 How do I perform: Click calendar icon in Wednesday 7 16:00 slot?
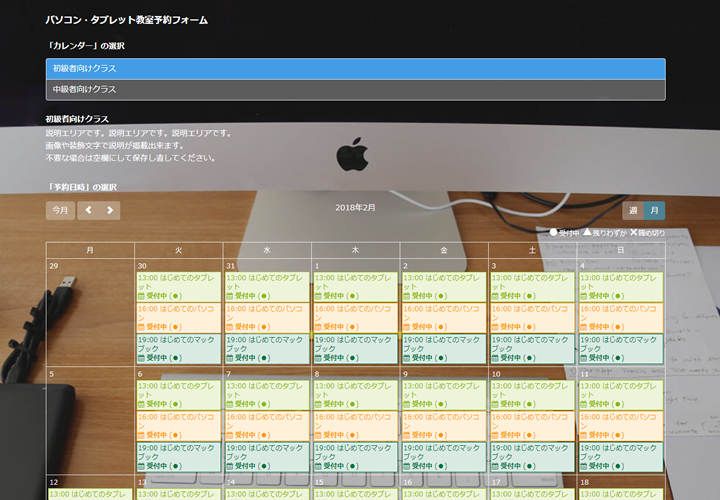pyautogui.click(x=230, y=435)
